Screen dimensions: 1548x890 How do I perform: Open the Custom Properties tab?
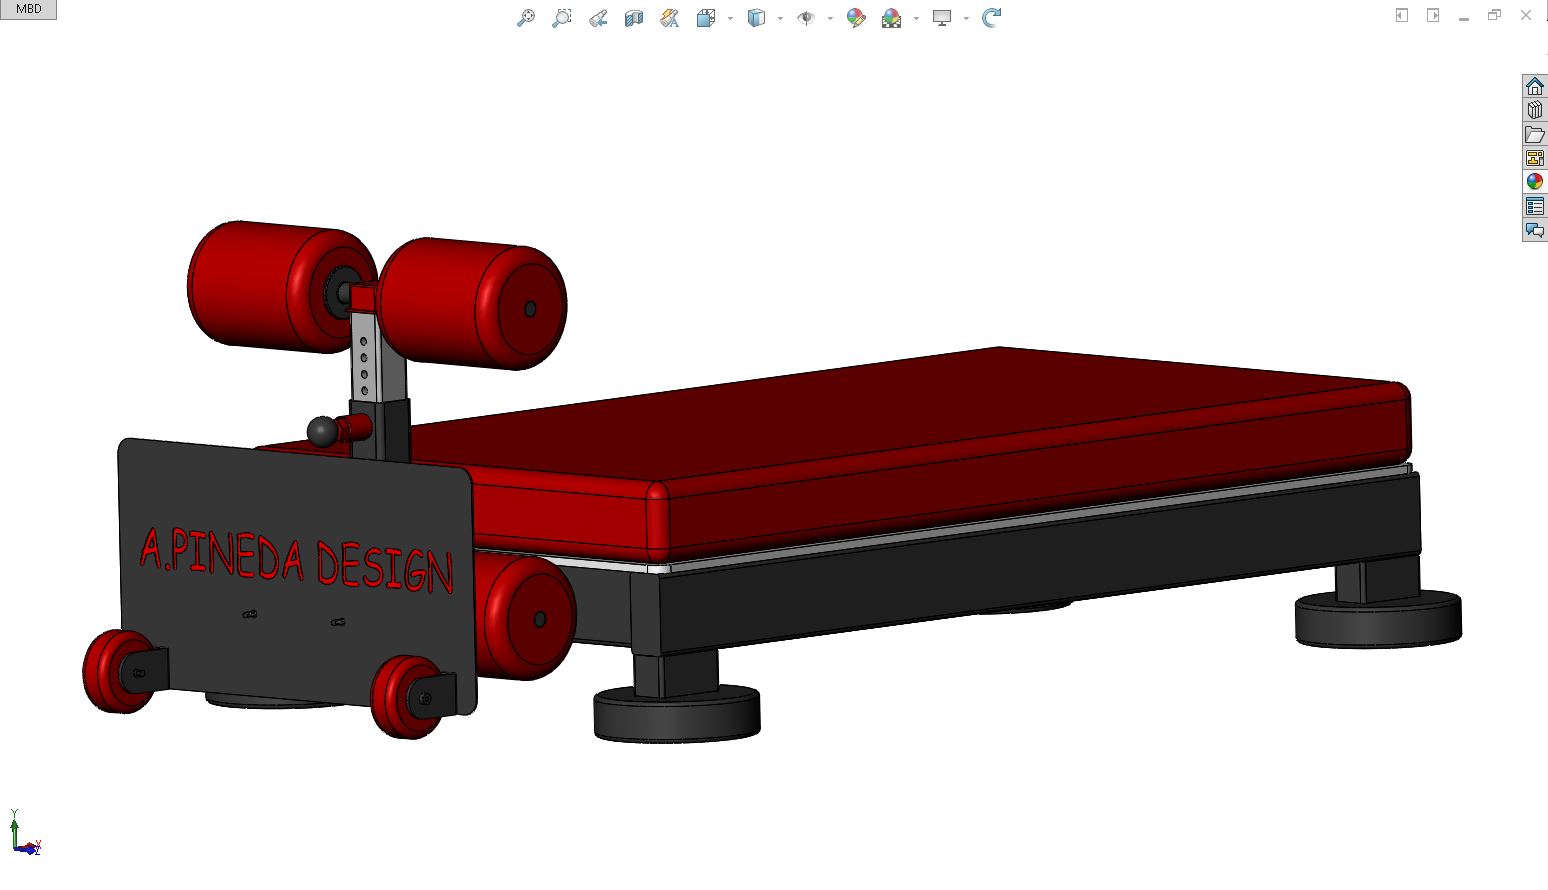[x=1535, y=206]
